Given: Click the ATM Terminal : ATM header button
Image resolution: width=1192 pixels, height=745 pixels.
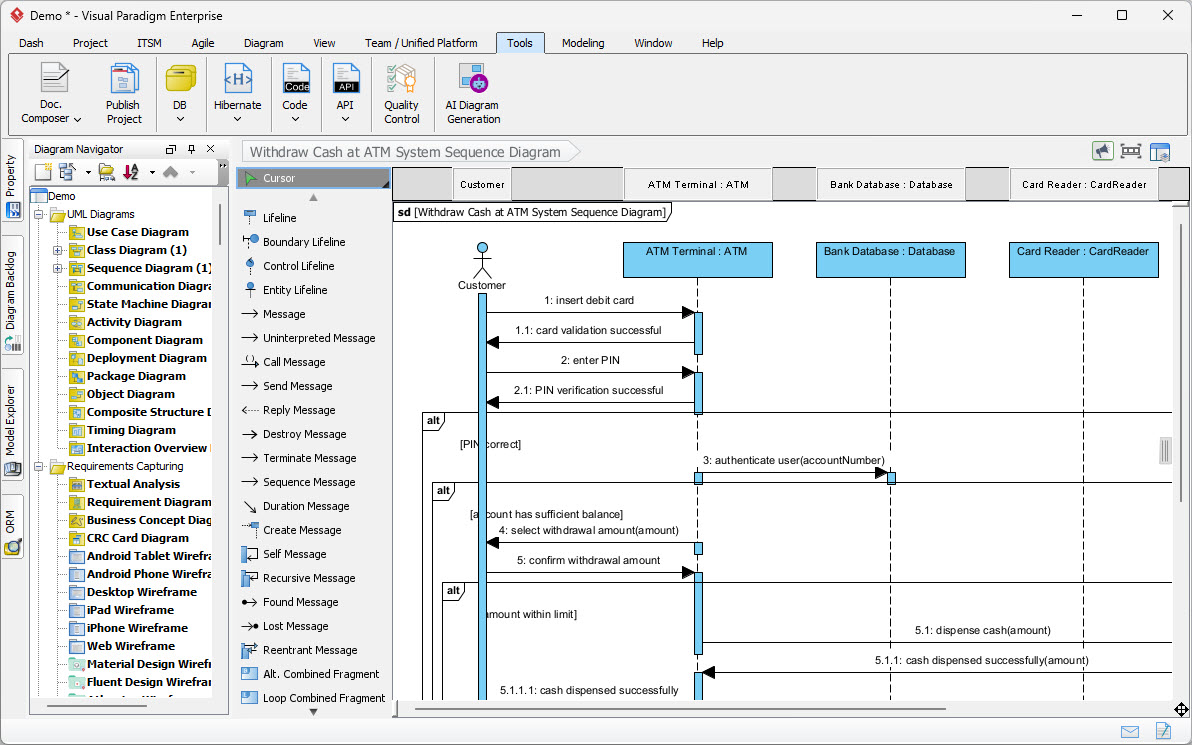Looking at the screenshot, I should click(698, 185).
